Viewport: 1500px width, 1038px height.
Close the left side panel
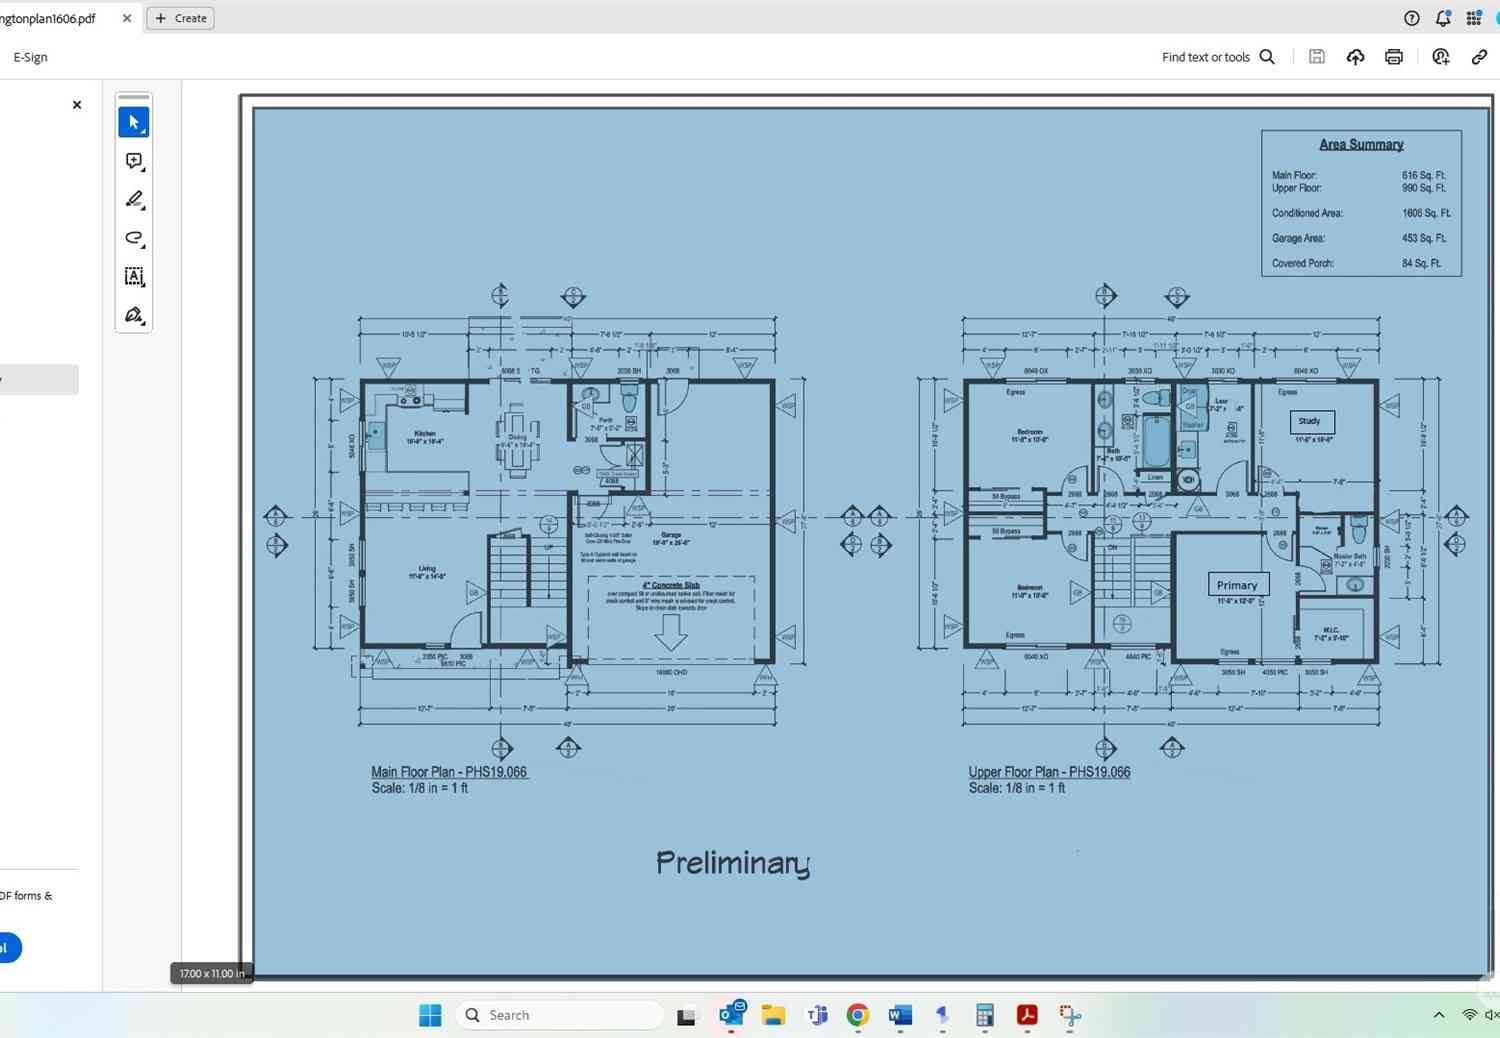pyautogui.click(x=77, y=105)
